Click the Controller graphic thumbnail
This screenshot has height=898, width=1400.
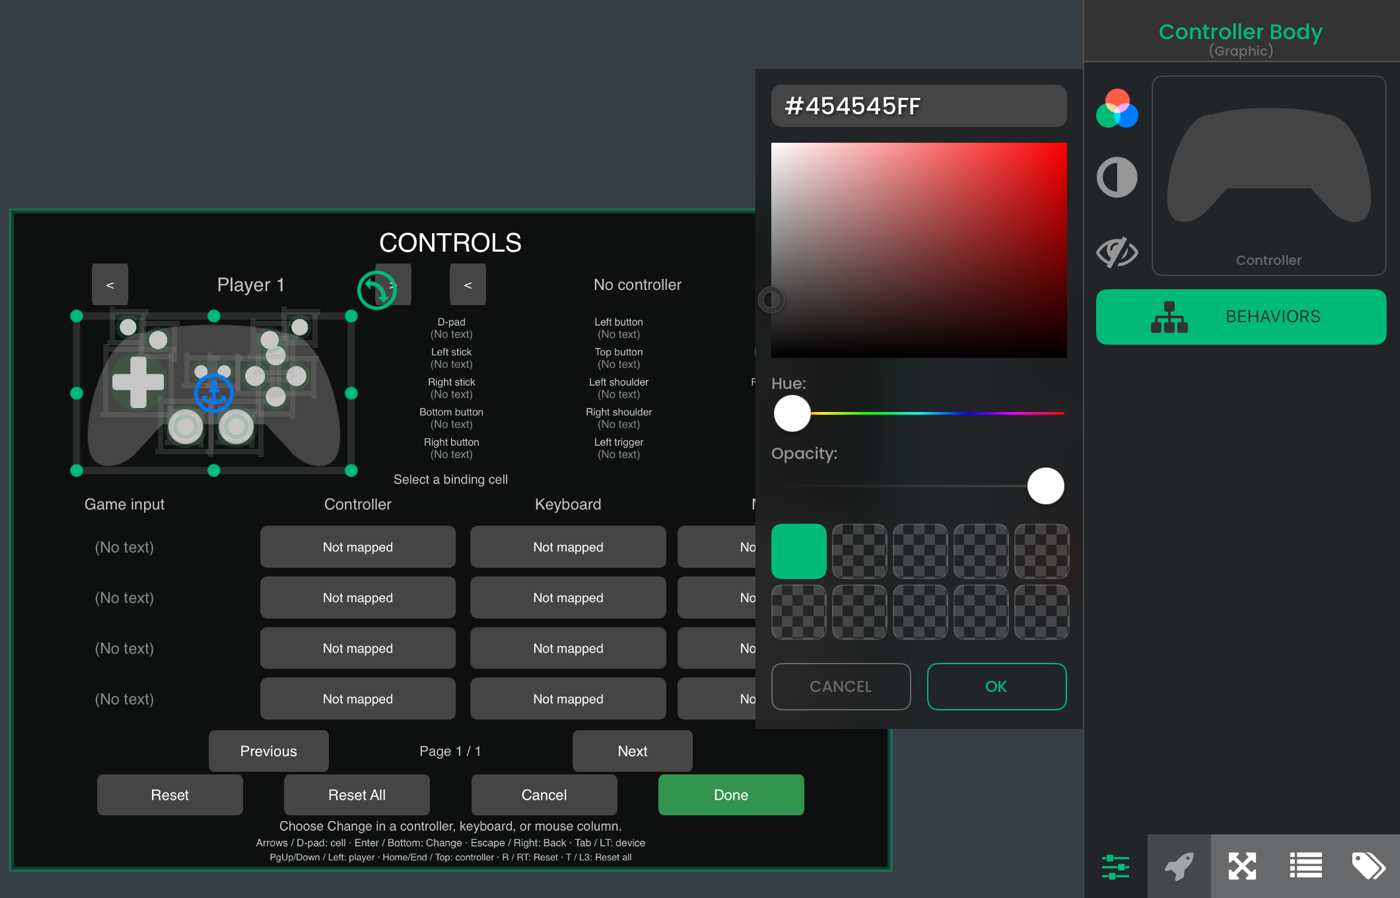point(1269,176)
